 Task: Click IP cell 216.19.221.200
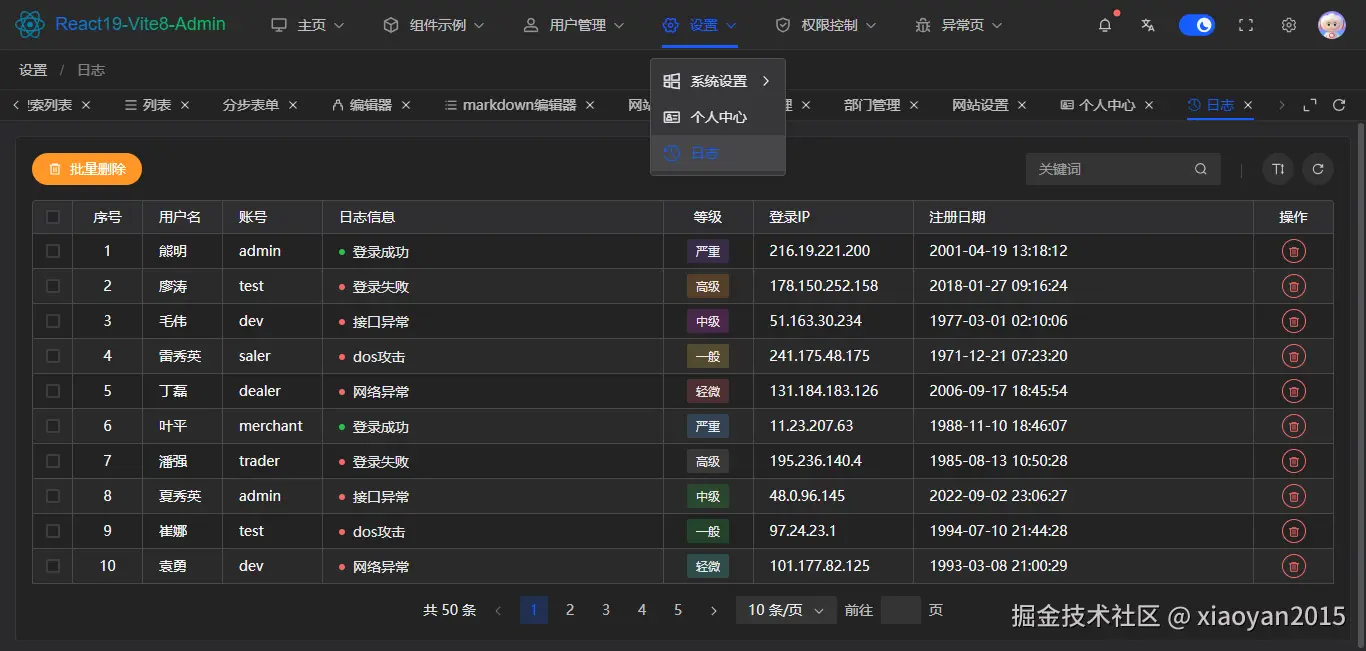pyautogui.click(x=820, y=251)
